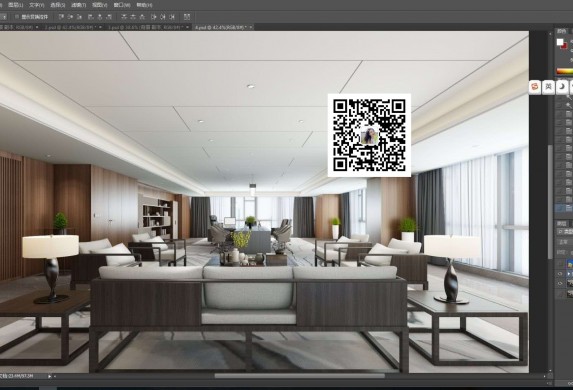This screenshot has height=390, width=573.
Task: Open the 窗口(W) menu
Action: tap(122, 5)
